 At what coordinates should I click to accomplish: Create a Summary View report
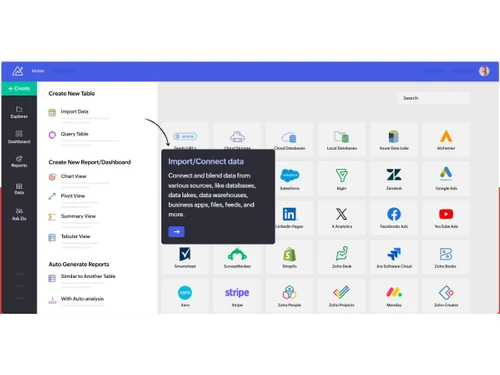pyautogui.click(x=78, y=216)
